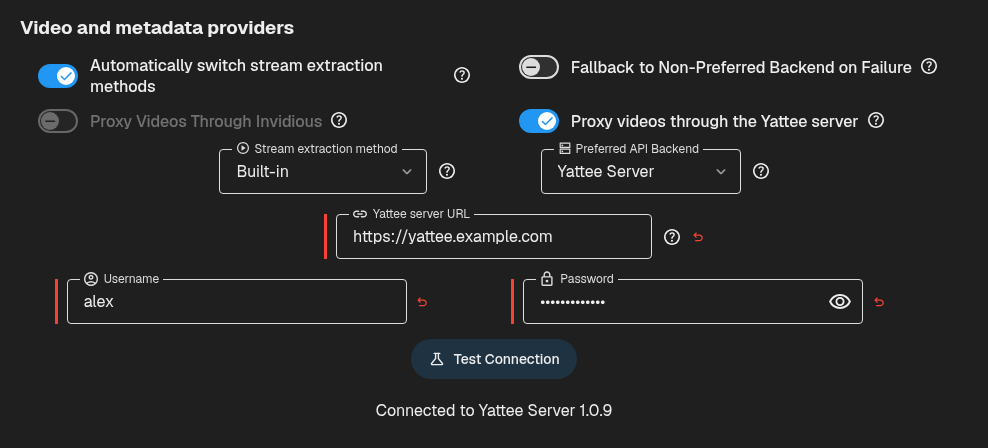Screen dimensions: 988x448
Task: Toggle automatic switching of stream extraction methods
Action: [58, 76]
